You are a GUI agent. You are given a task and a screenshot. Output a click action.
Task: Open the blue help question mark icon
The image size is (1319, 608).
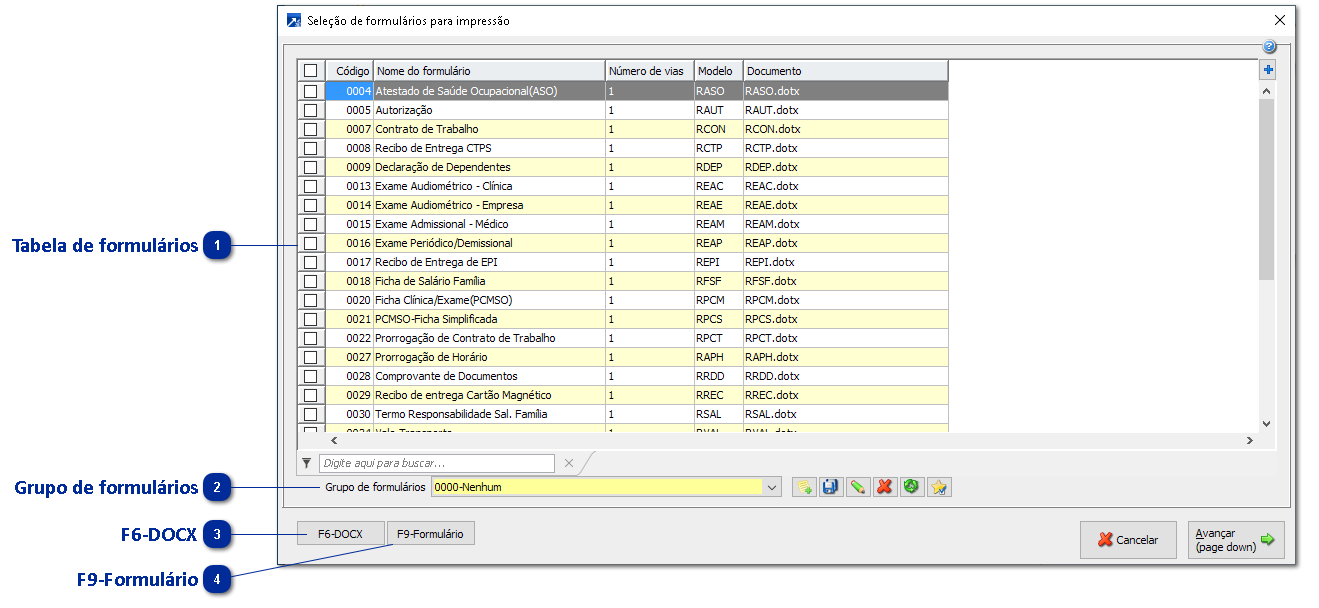[1269, 47]
